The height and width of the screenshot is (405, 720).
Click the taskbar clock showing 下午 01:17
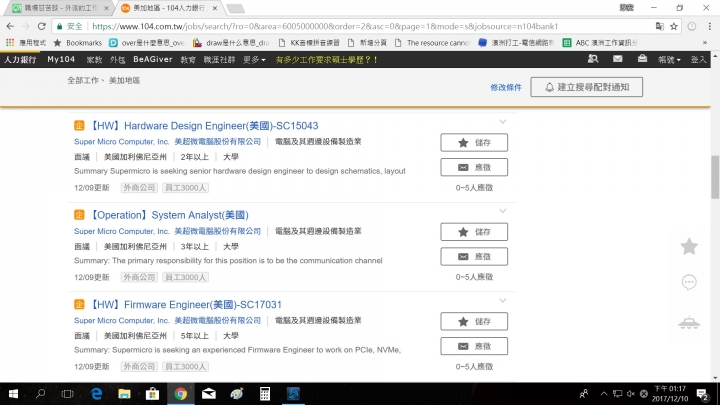click(x=670, y=394)
